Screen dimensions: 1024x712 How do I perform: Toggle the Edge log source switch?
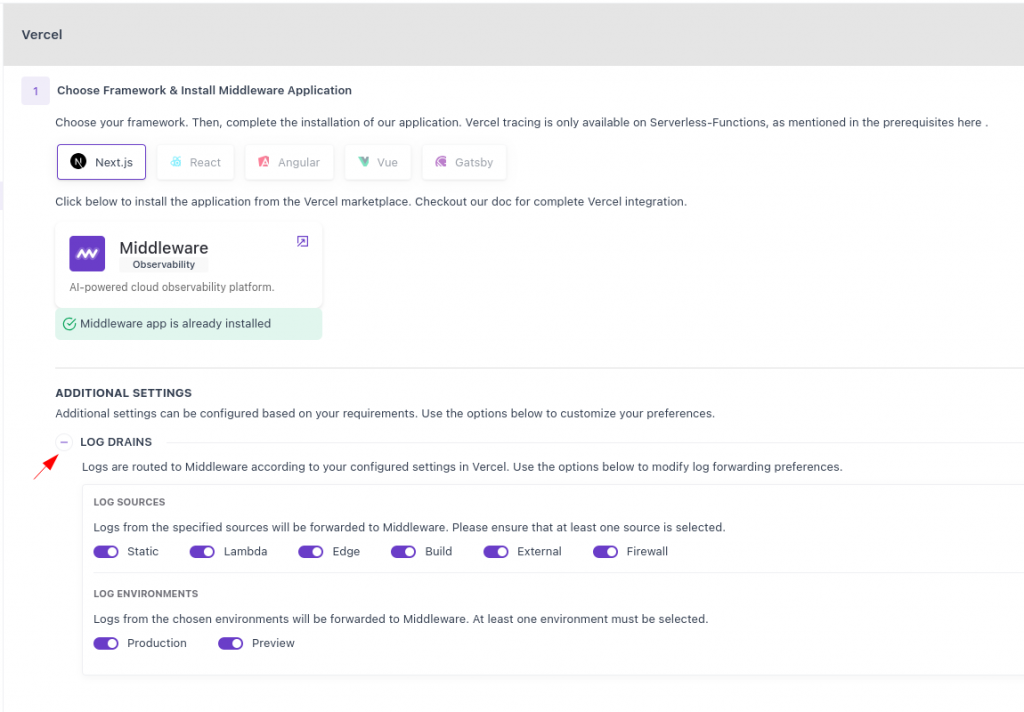311,552
